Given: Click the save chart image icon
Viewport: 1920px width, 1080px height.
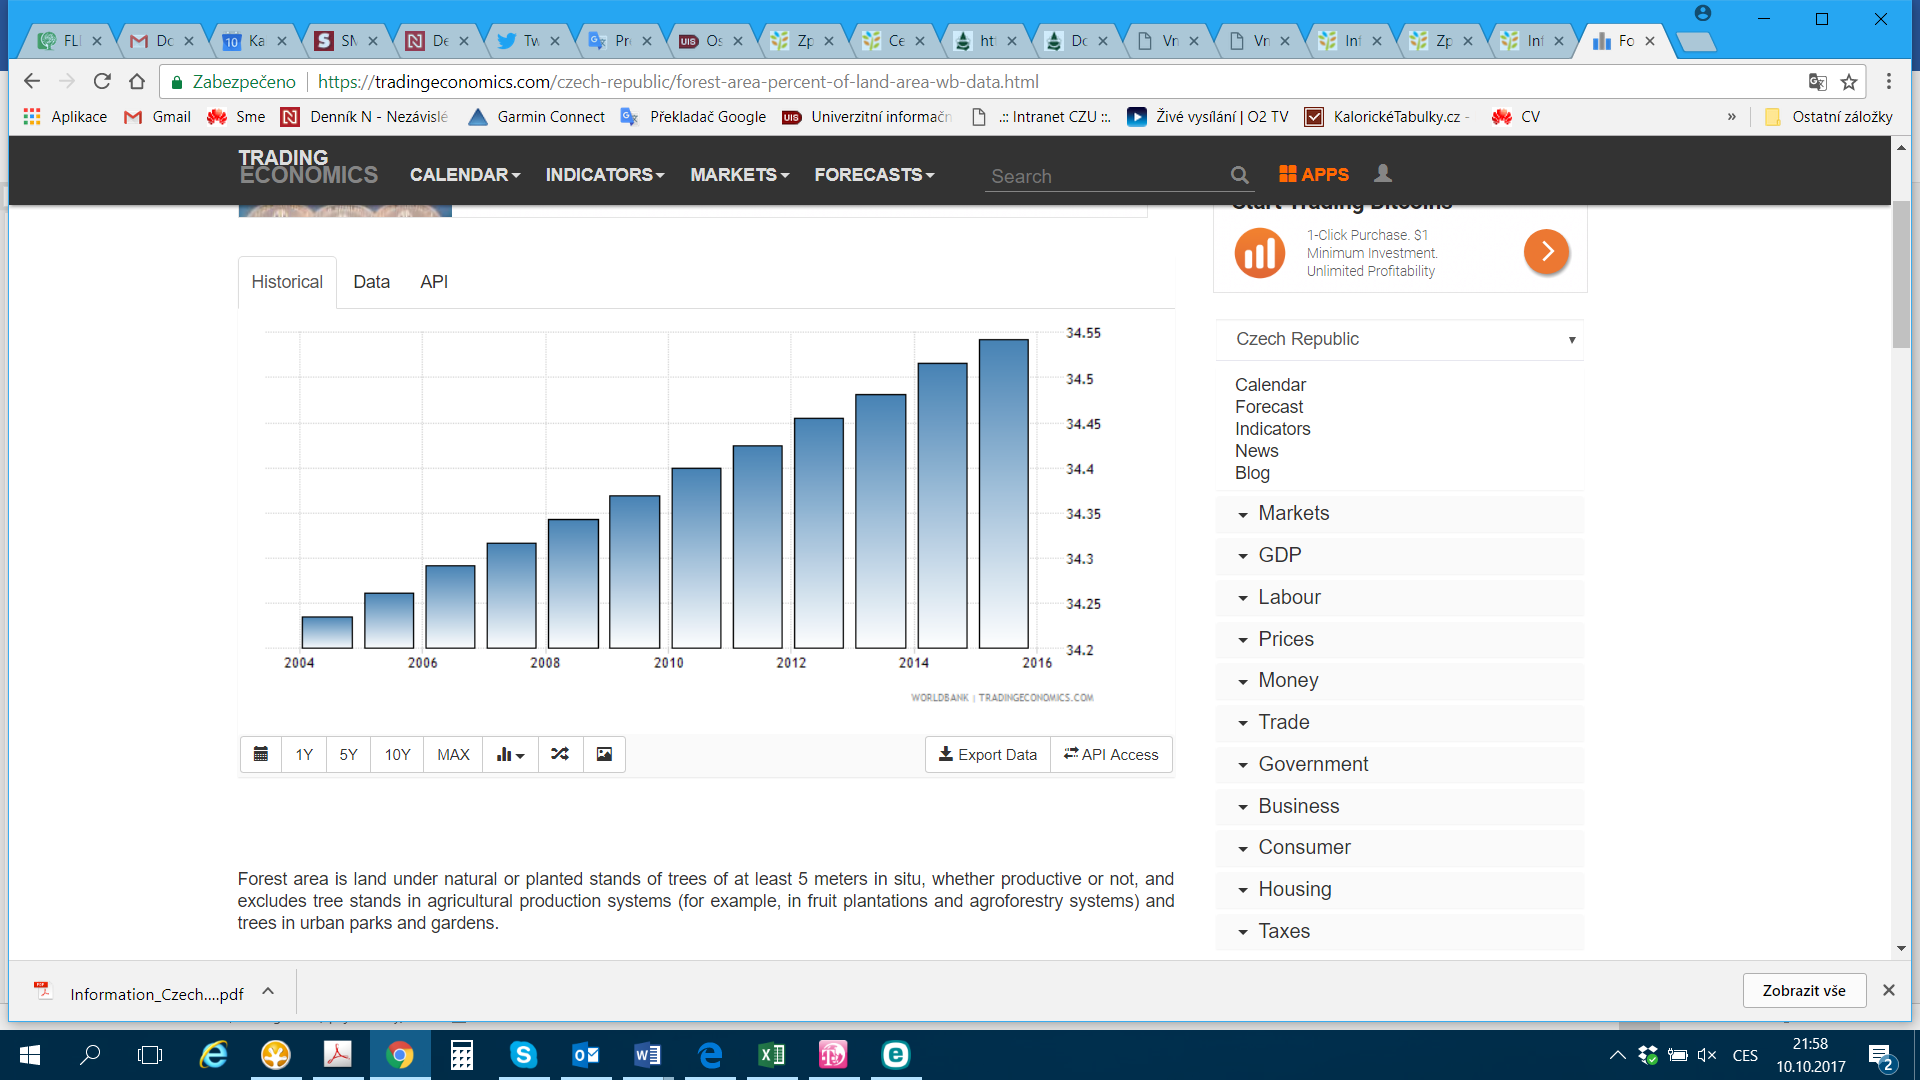Looking at the screenshot, I should tap(604, 754).
